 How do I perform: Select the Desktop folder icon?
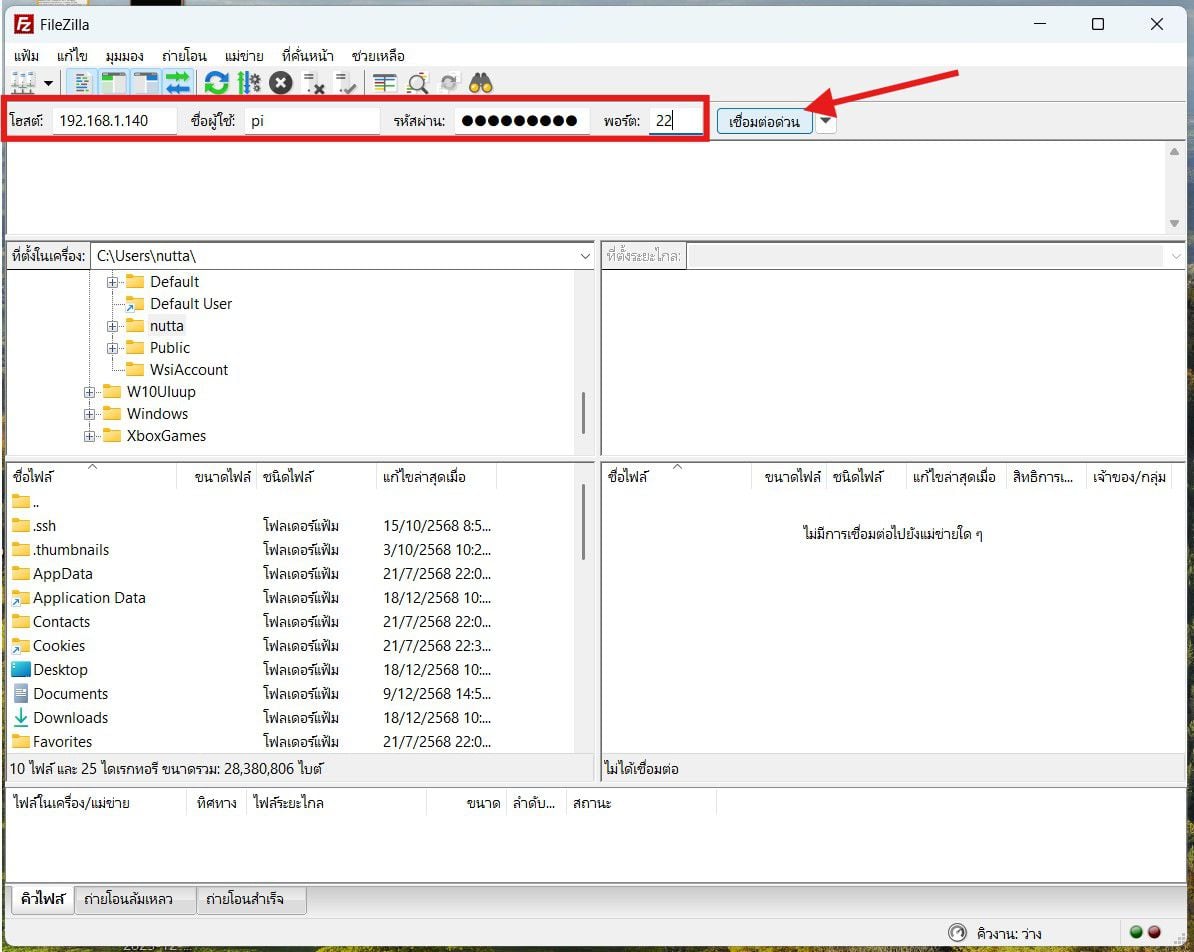click(21, 669)
